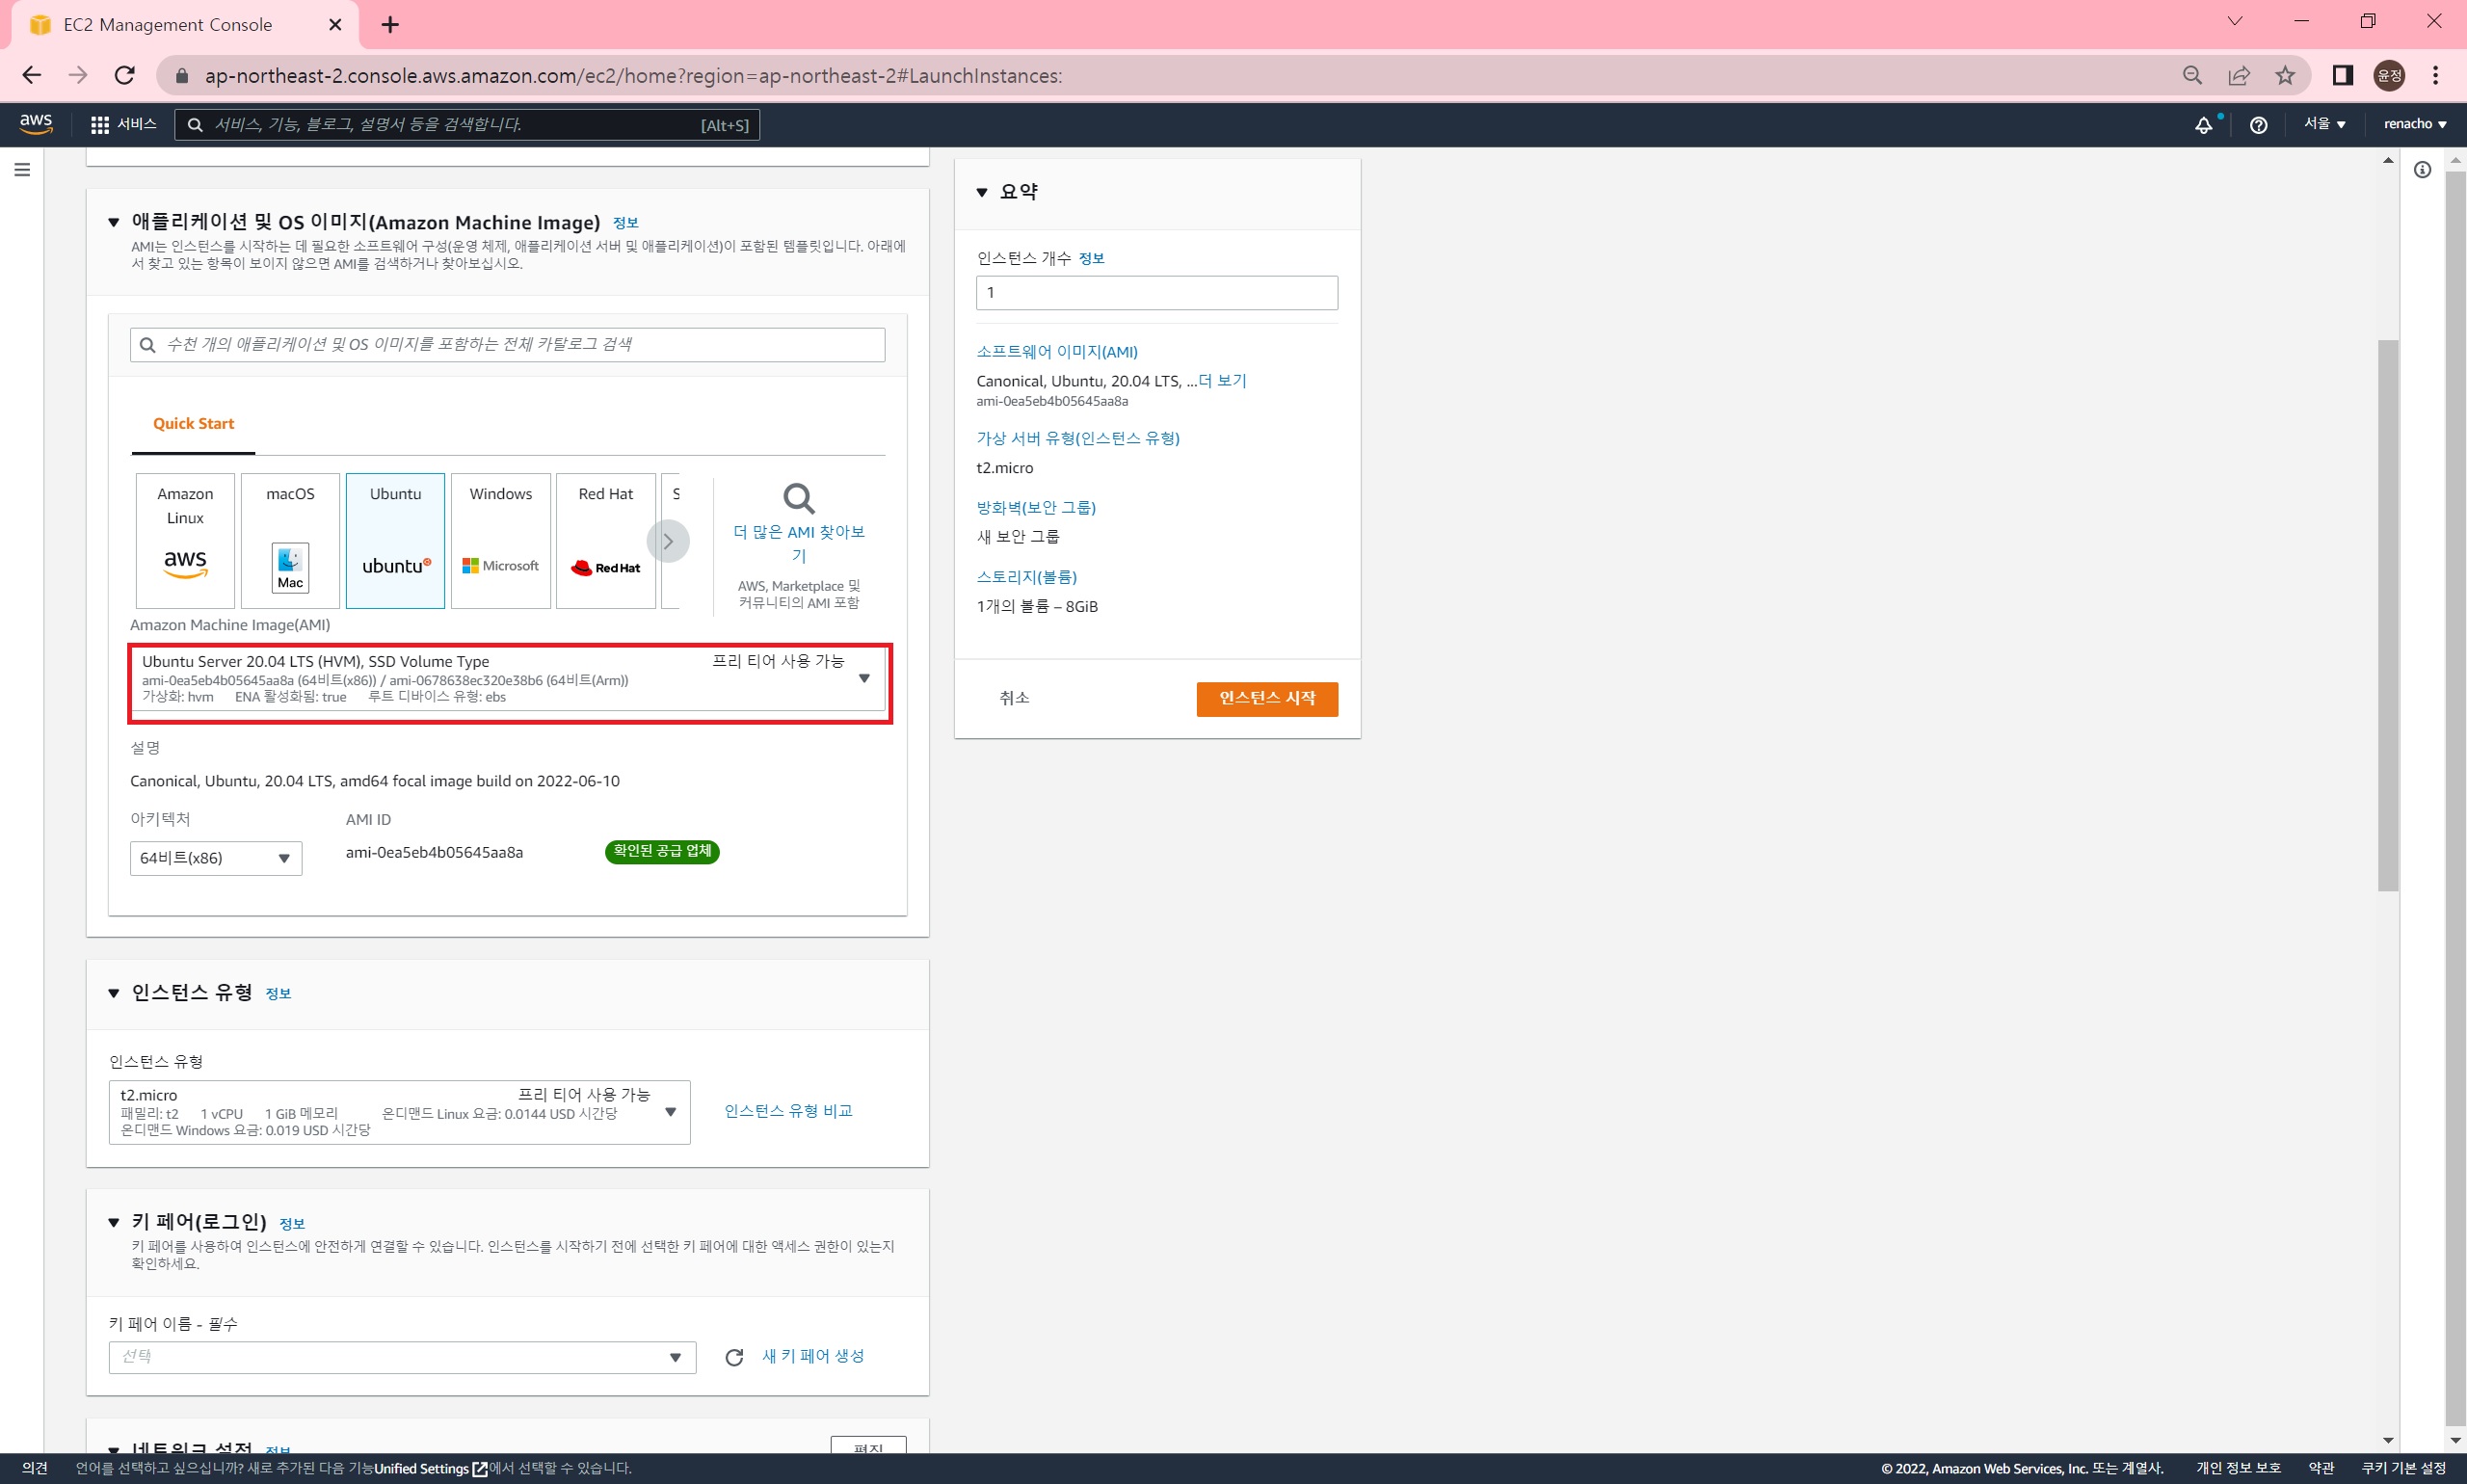Click the browse more AMIs magnifier icon
Screen dimensions: 2467x1484
tap(798, 498)
